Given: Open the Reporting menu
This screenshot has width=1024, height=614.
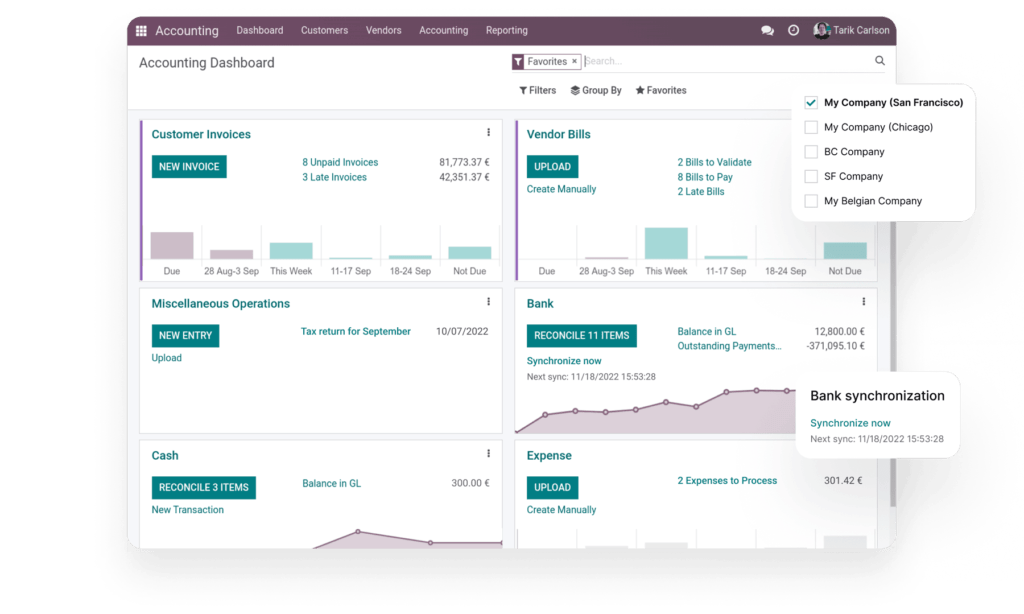Looking at the screenshot, I should point(506,31).
